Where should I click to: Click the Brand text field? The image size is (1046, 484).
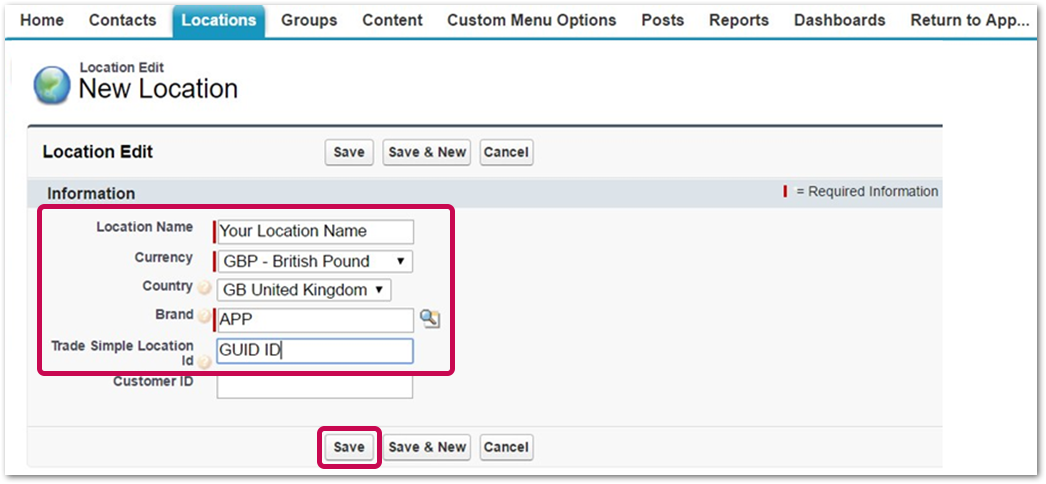(315, 320)
